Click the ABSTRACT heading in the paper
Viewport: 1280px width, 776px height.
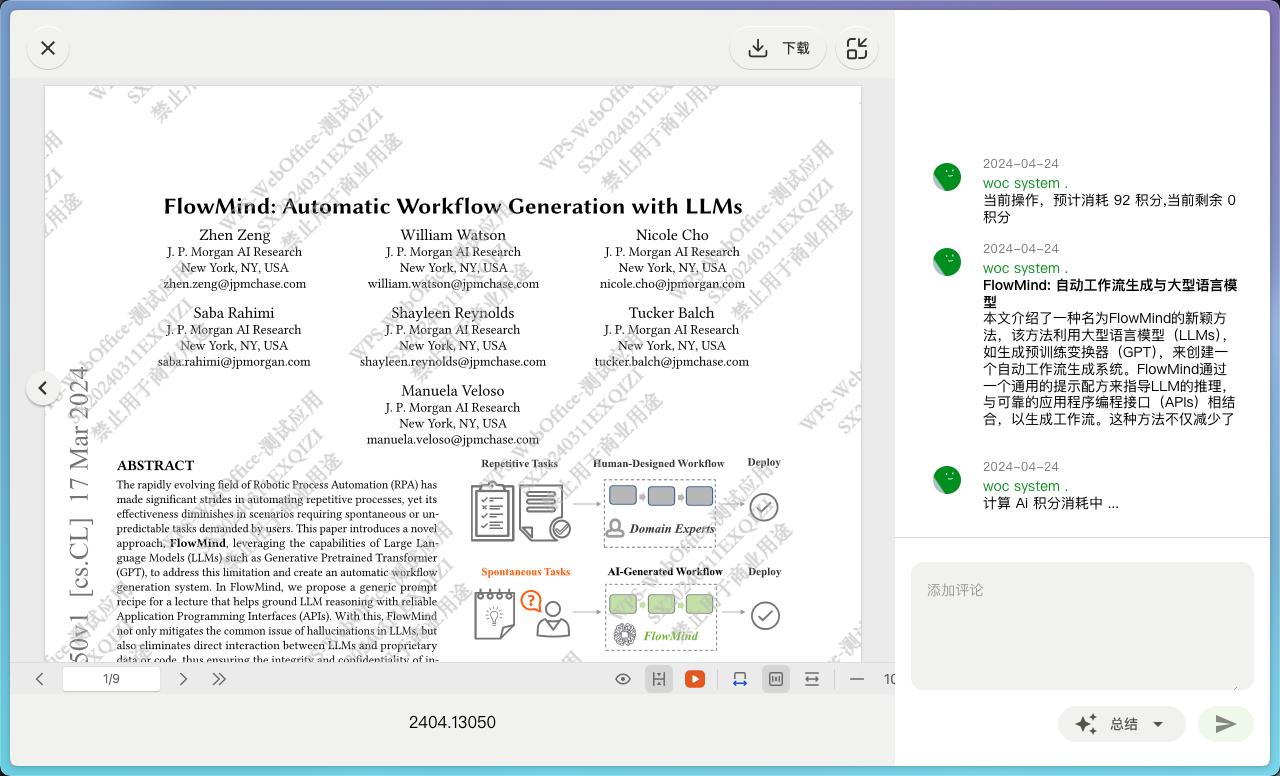click(x=155, y=465)
